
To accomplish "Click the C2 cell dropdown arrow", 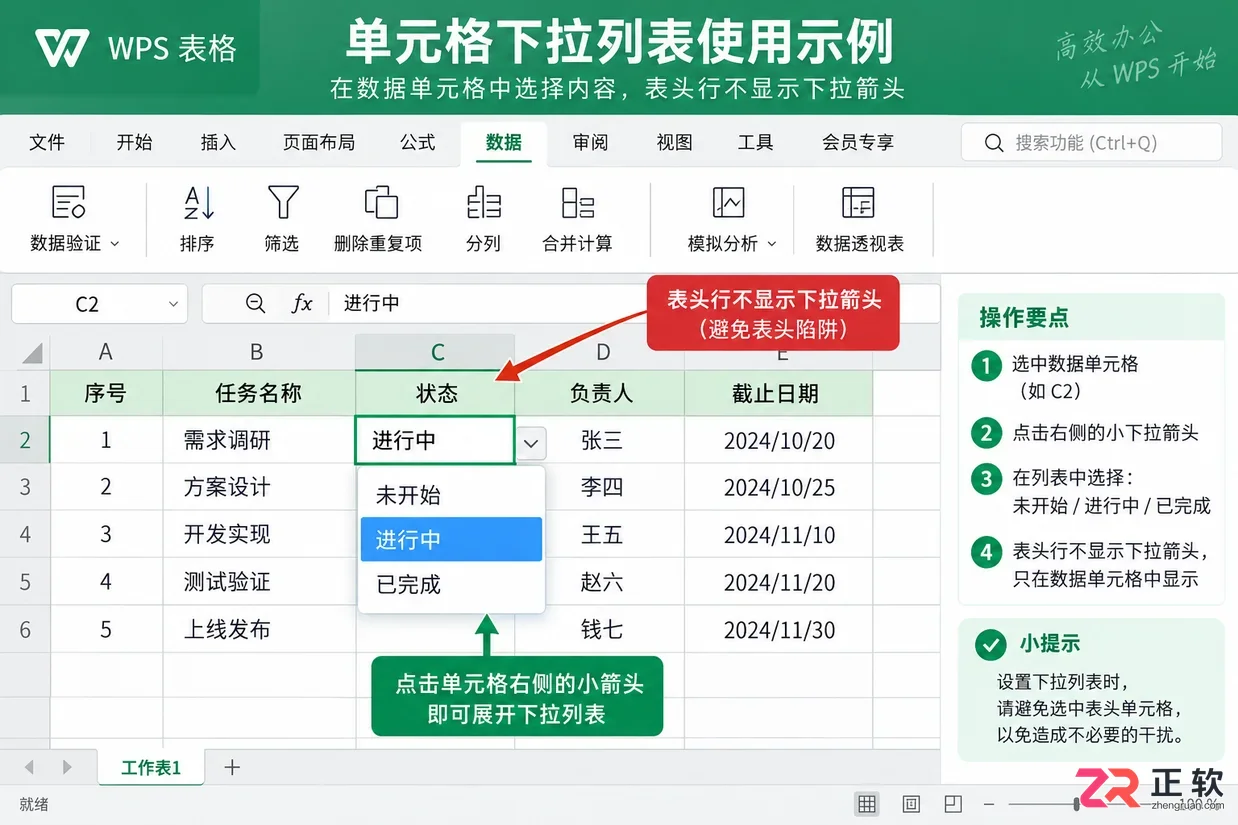I will tap(531, 441).
